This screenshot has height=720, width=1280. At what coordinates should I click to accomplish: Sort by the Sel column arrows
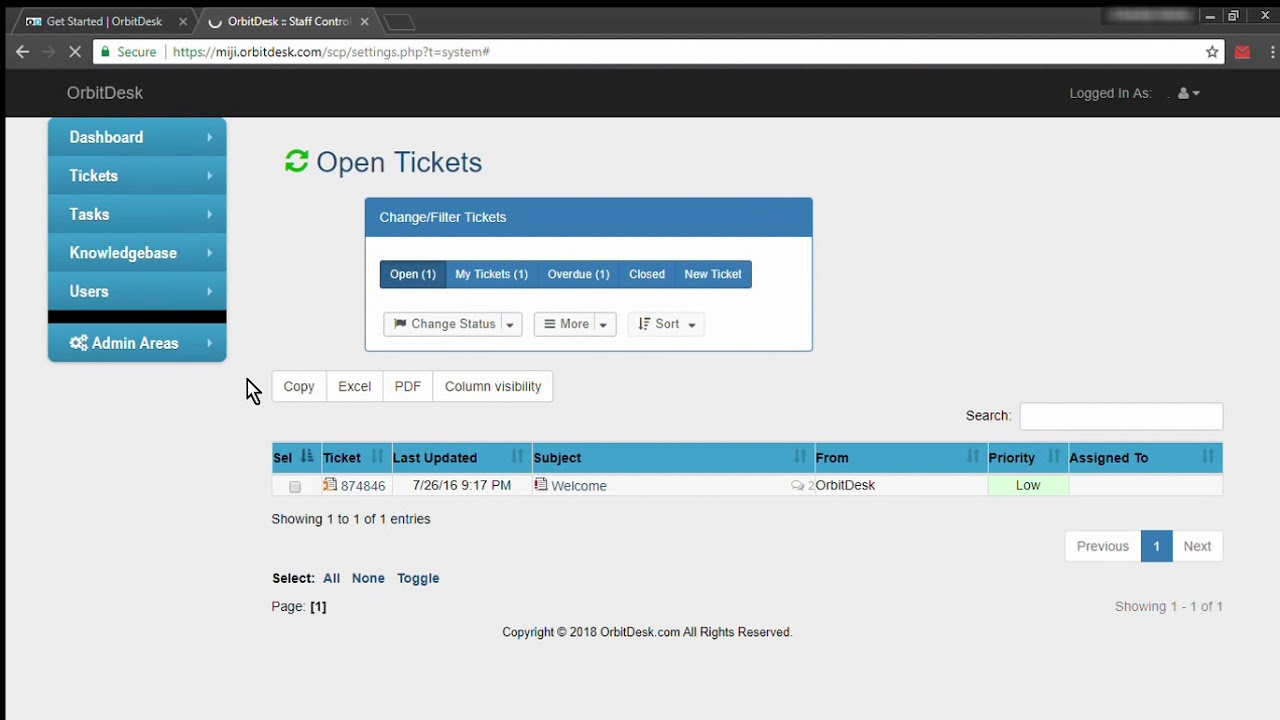[x=307, y=457]
